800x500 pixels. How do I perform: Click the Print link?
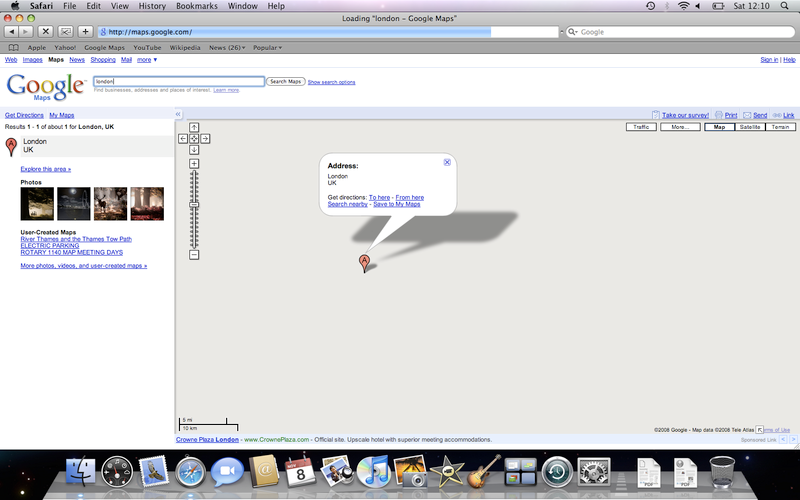coord(731,115)
